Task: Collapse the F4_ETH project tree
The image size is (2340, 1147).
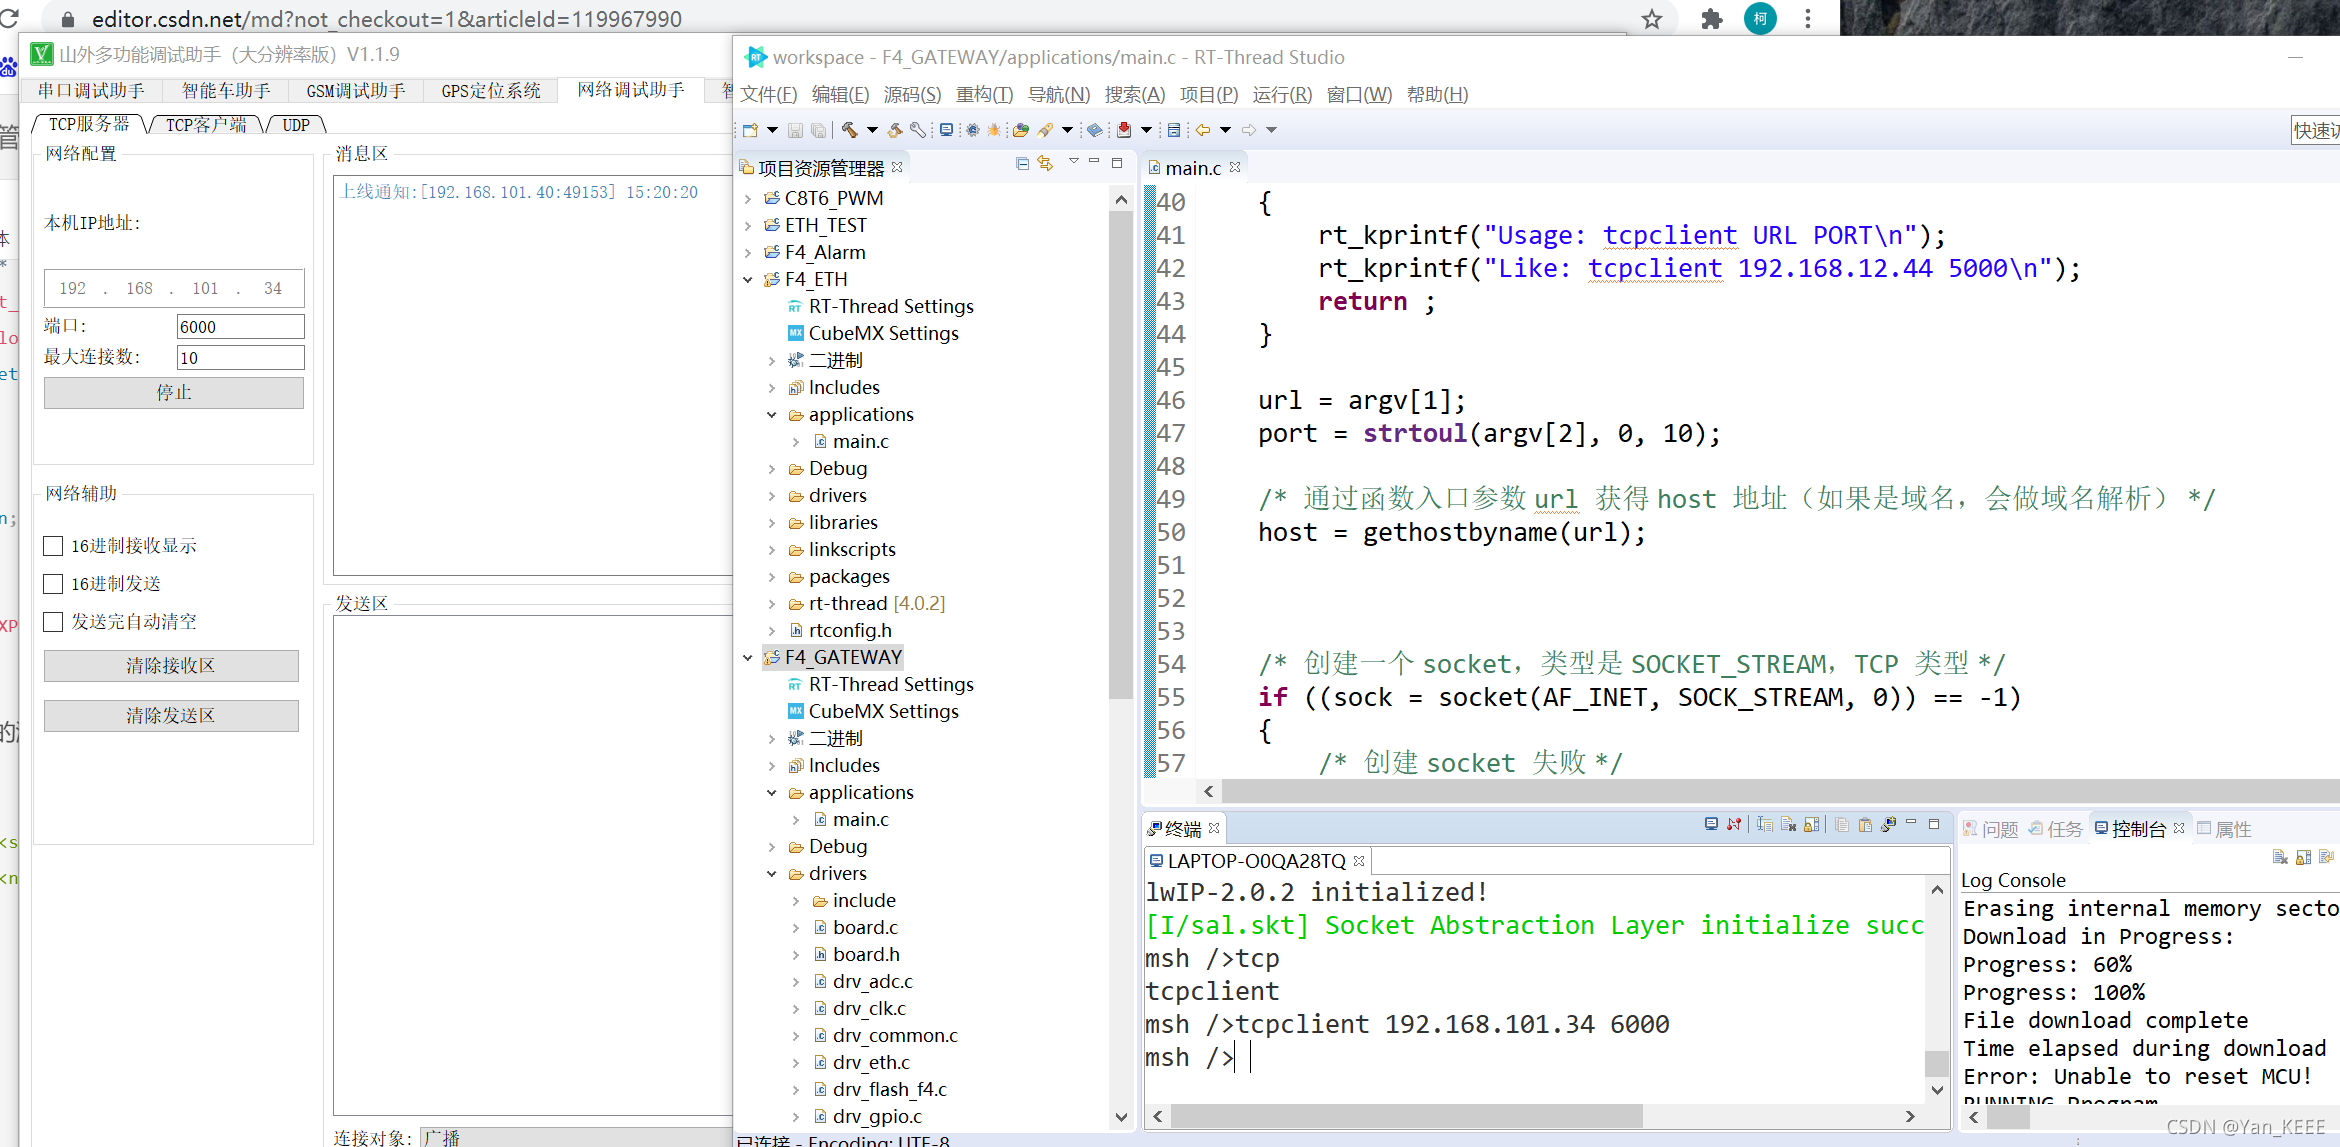Action: point(748,280)
